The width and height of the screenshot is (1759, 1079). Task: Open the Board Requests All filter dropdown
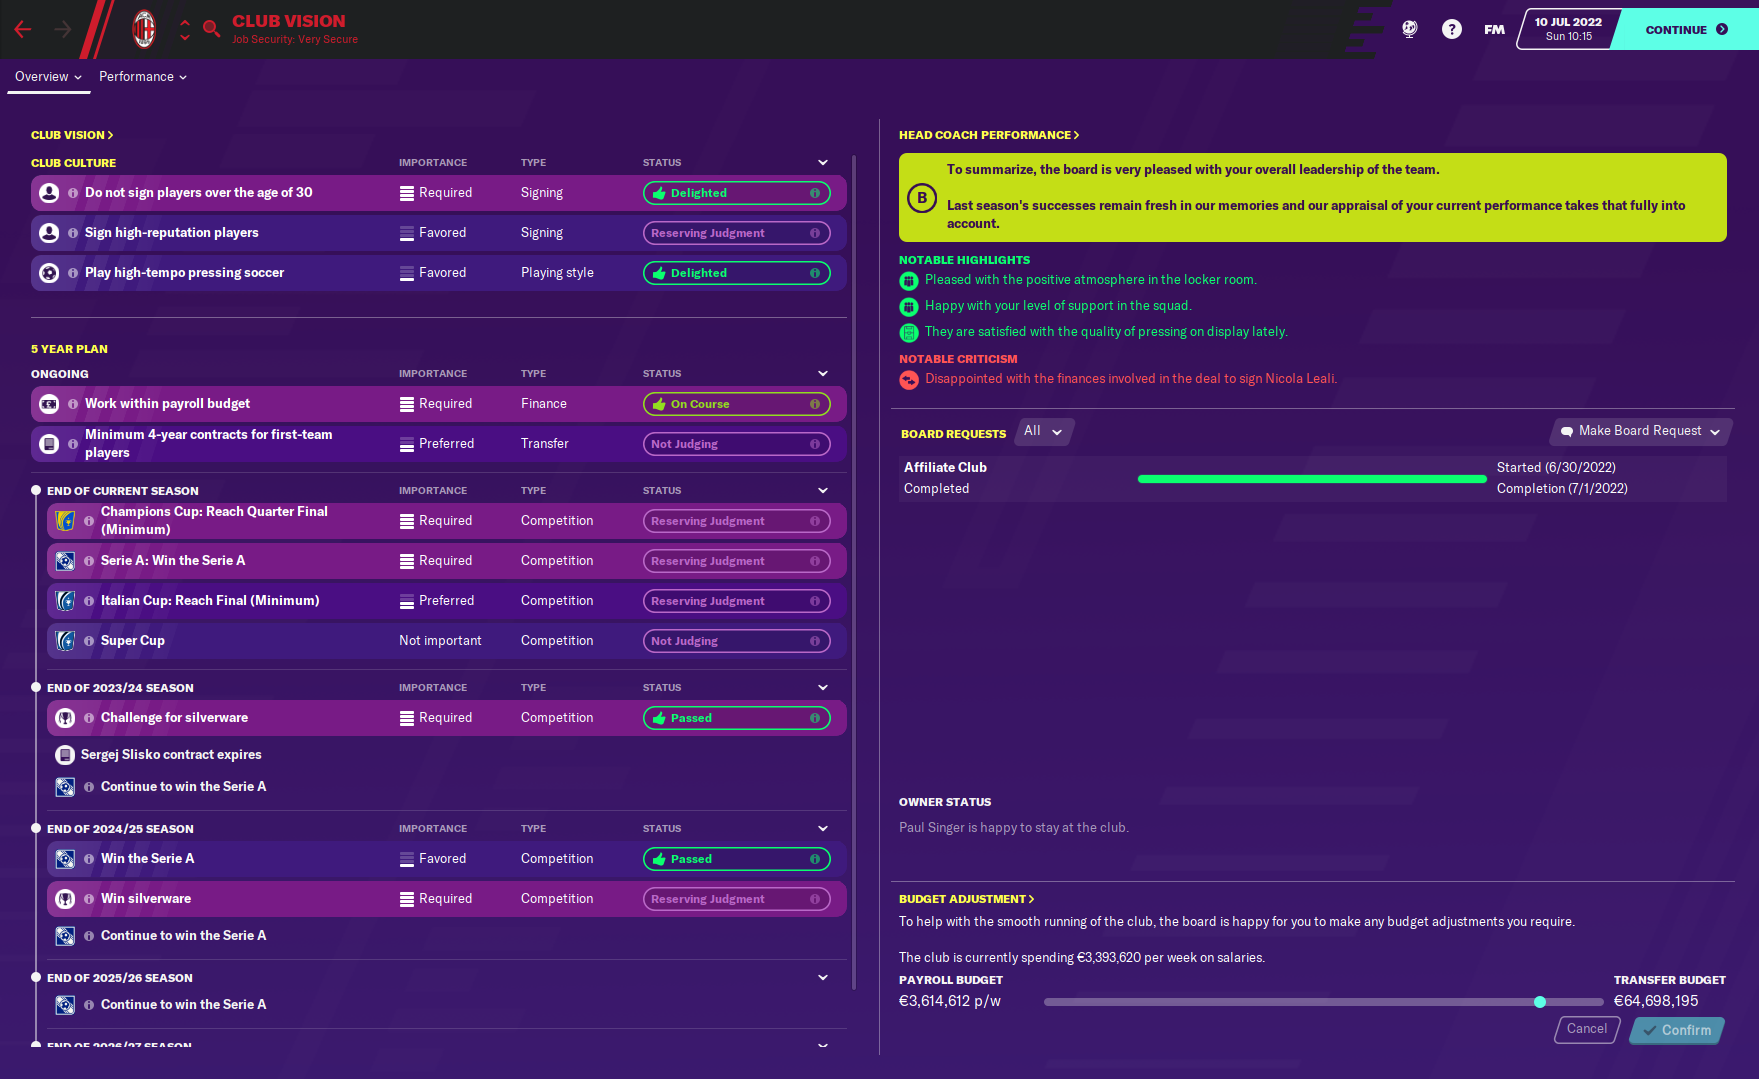click(1043, 431)
